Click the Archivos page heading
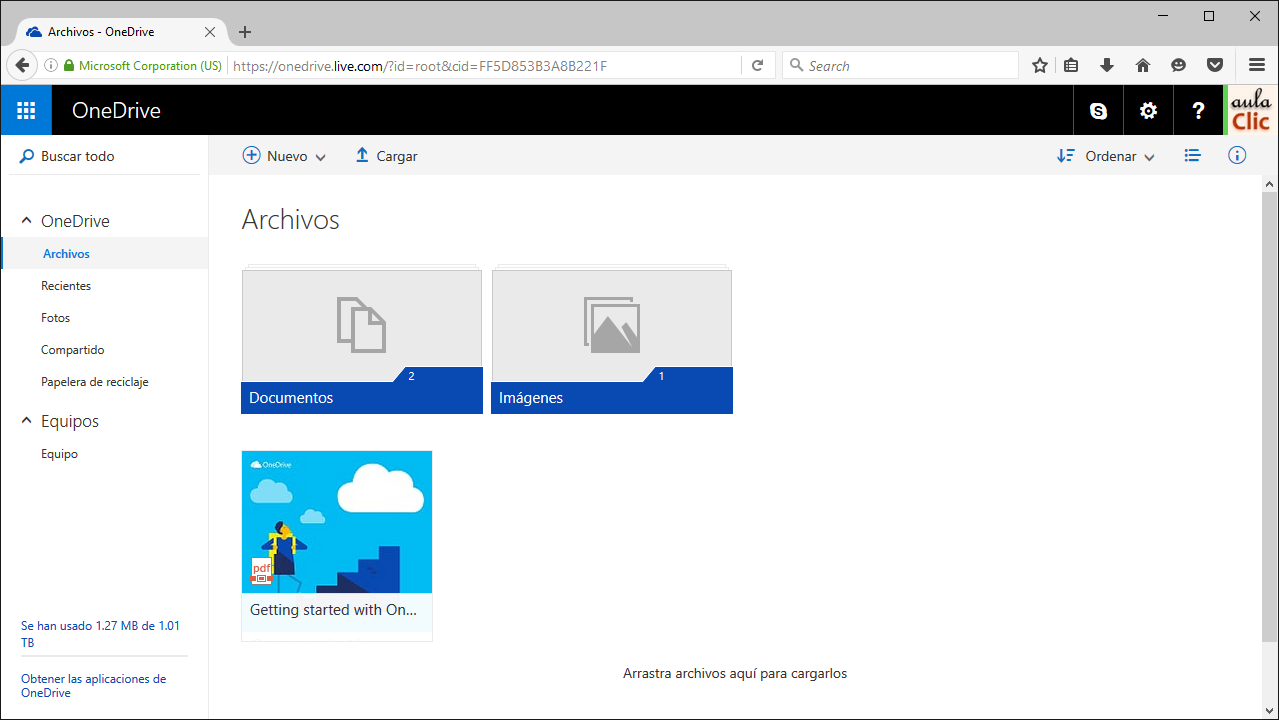 point(291,220)
